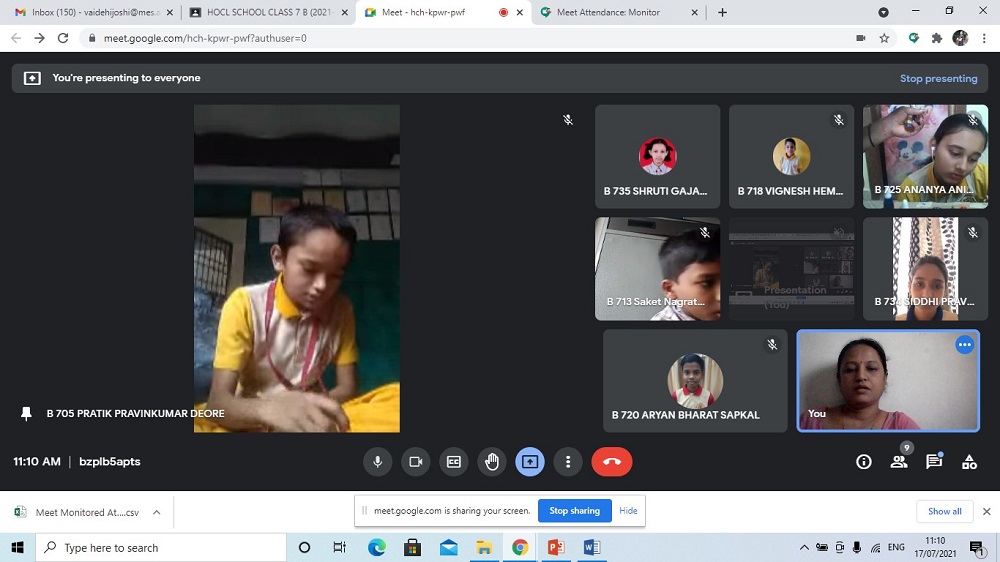Toggle closed captions button
The width and height of the screenshot is (1000, 562).
tap(453, 462)
